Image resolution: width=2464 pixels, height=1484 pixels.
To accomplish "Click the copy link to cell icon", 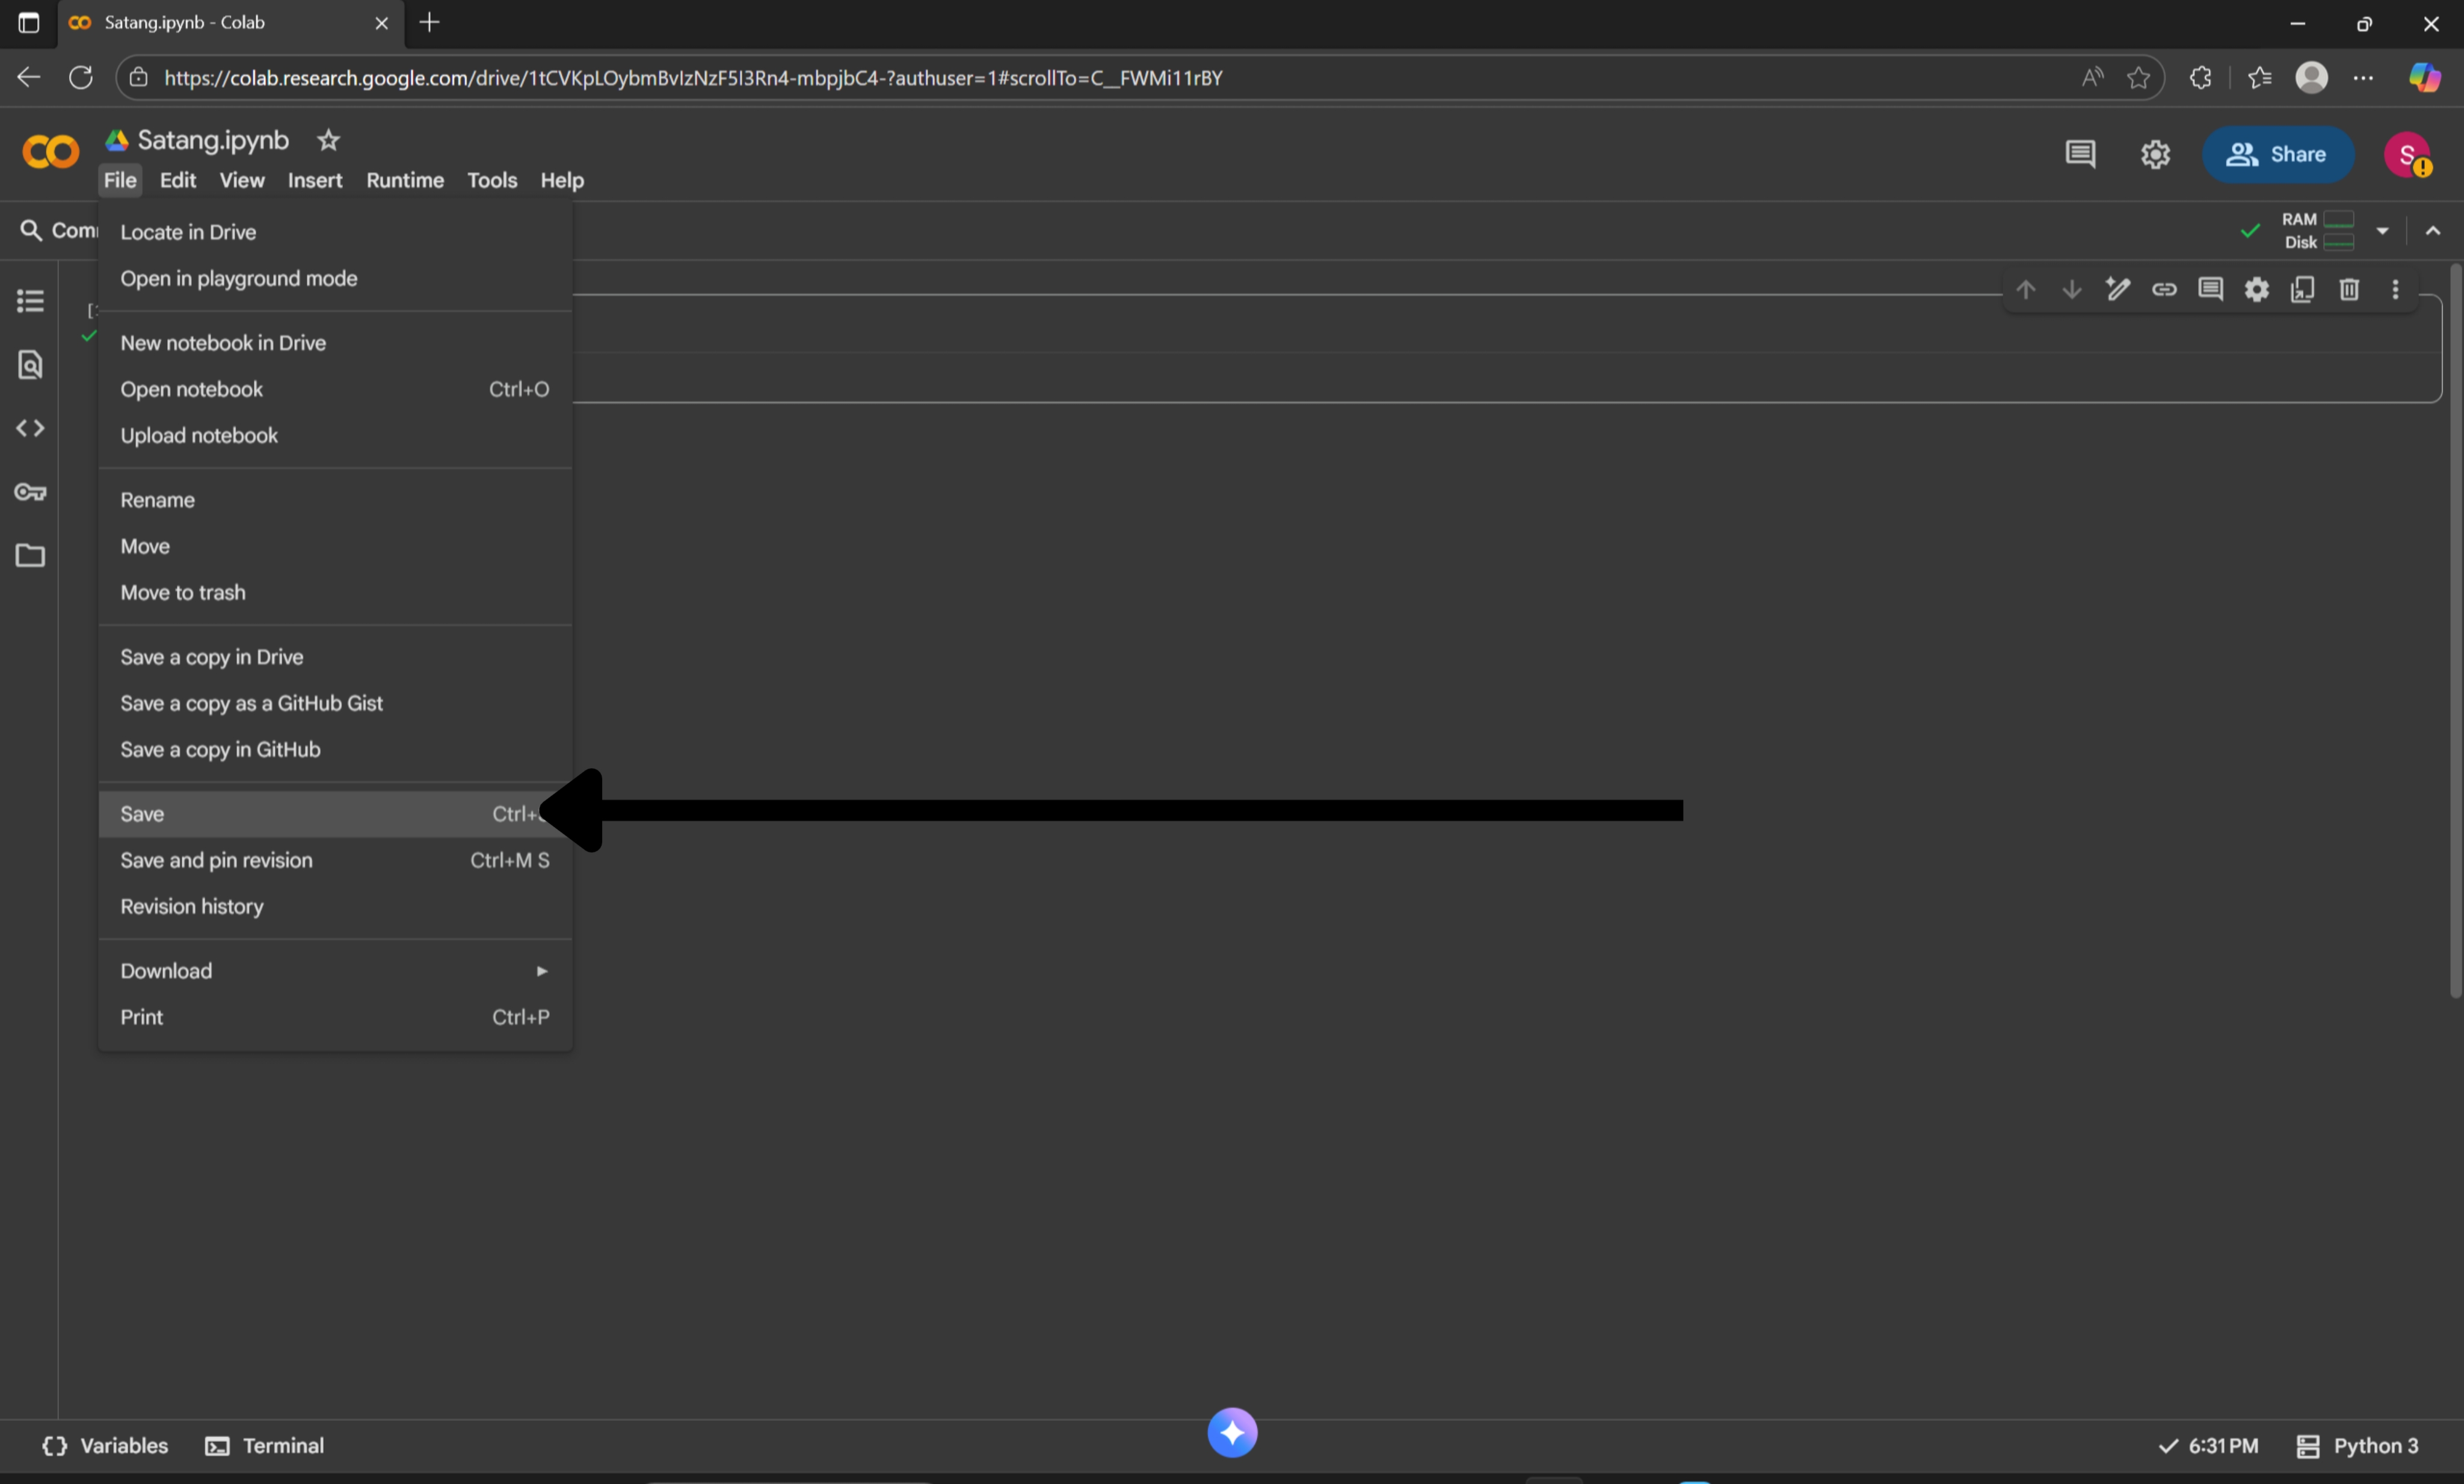I will [2164, 290].
